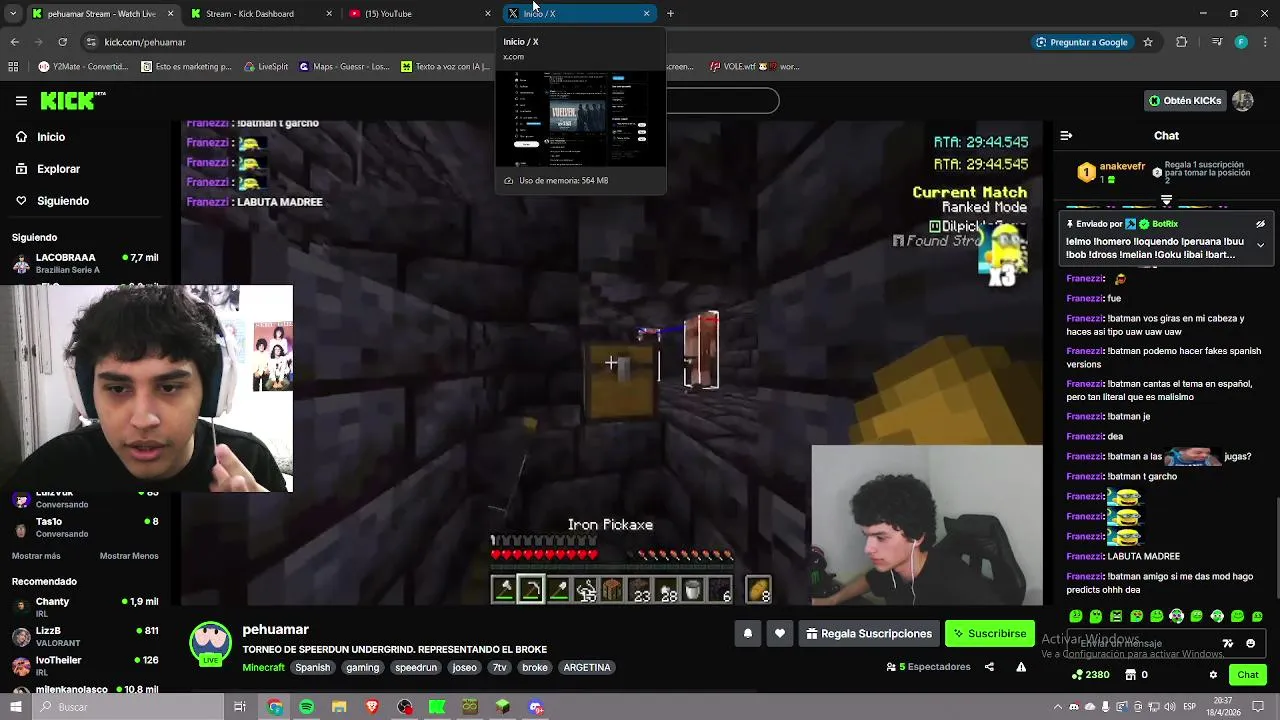Expand the gift subscription leaderboard arrow

tap(1166, 201)
